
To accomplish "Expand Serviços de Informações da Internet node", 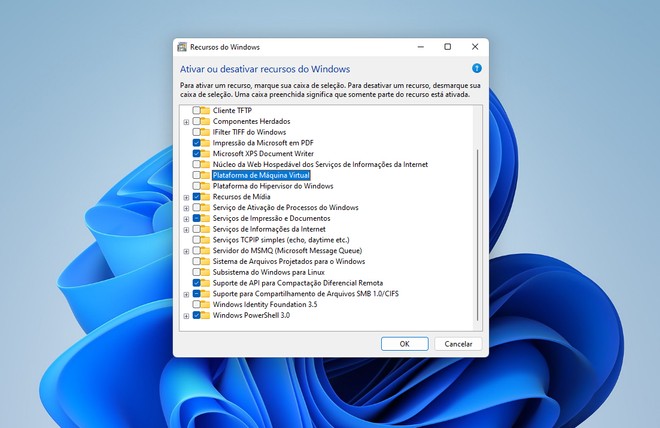I will (186, 230).
